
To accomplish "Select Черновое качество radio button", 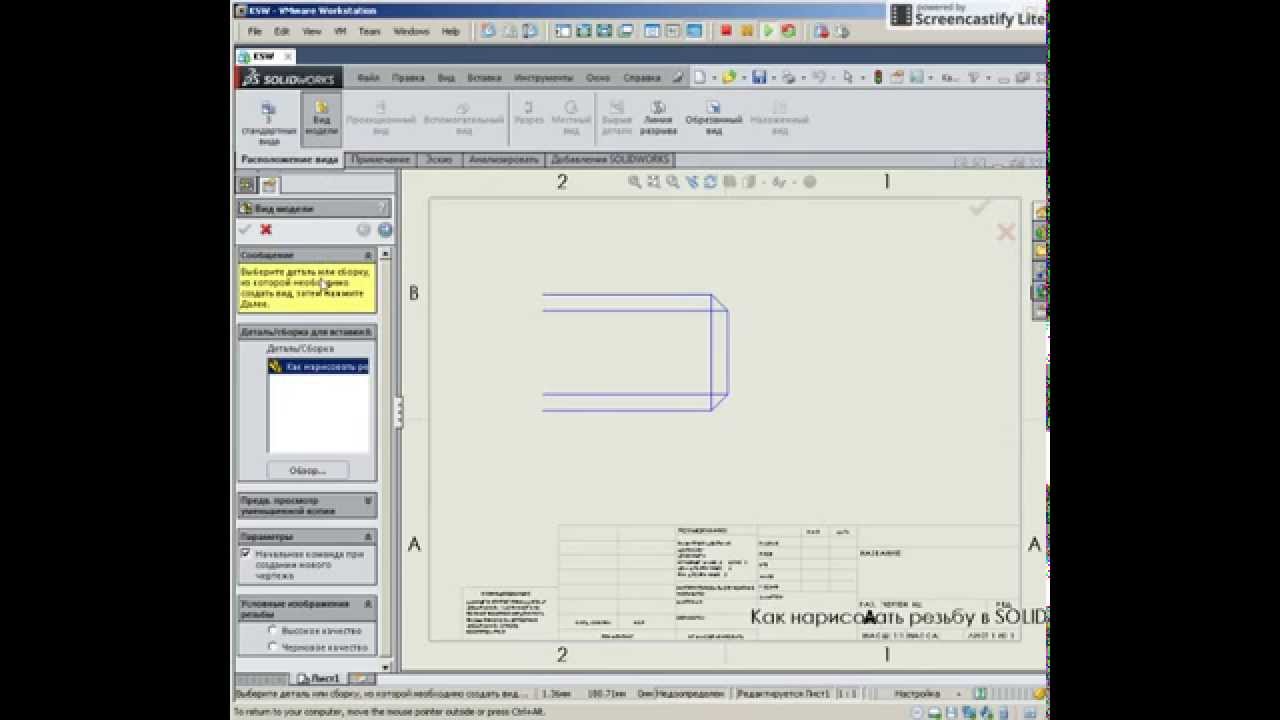I will (x=273, y=647).
